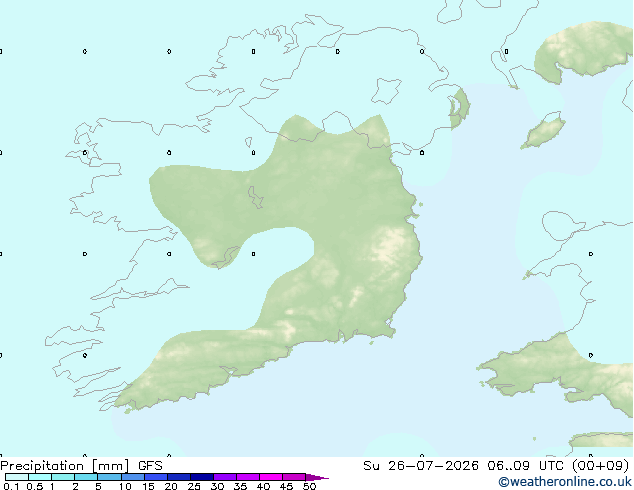Click the '0.5' legend scale label
This screenshot has width=634, height=490.
tap(34, 486)
